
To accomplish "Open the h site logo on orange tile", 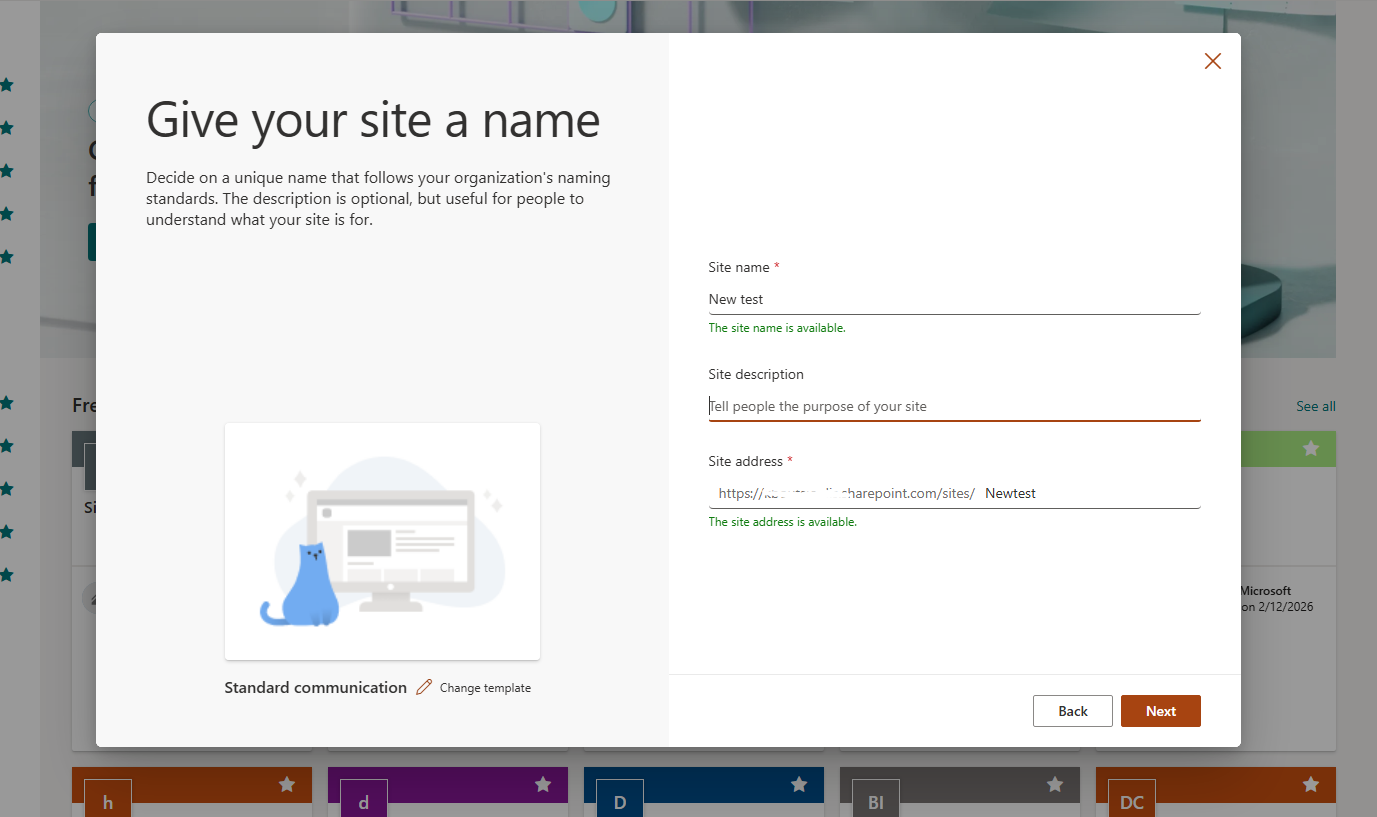I will tap(108, 800).
